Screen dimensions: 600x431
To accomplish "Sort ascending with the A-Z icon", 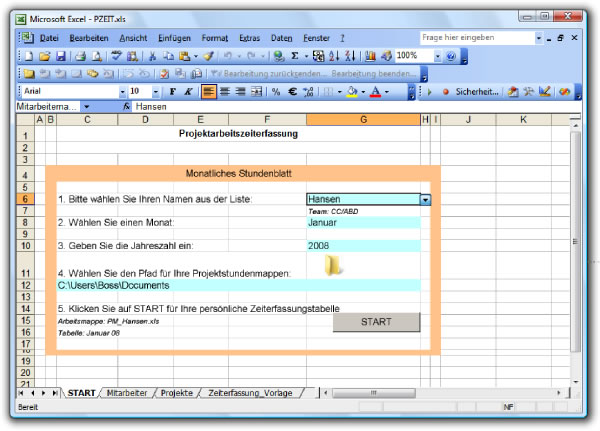I will [x=333, y=56].
